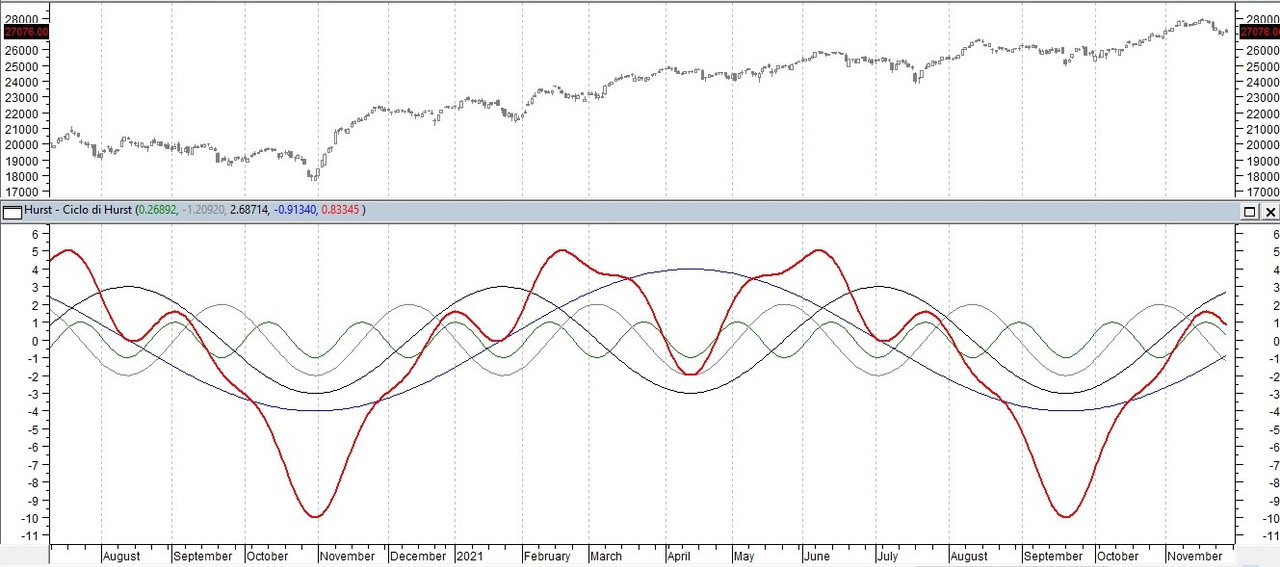
Task: Click the March label on time axis
Action: click(x=605, y=556)
